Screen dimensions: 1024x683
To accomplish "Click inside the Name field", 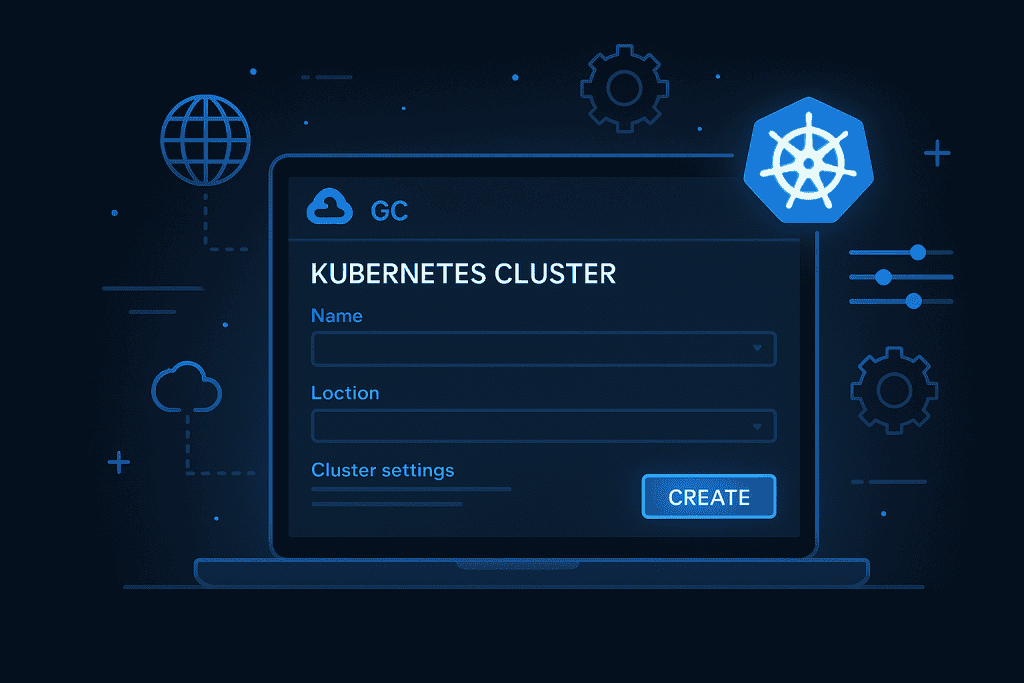I will tap(543, 349).
